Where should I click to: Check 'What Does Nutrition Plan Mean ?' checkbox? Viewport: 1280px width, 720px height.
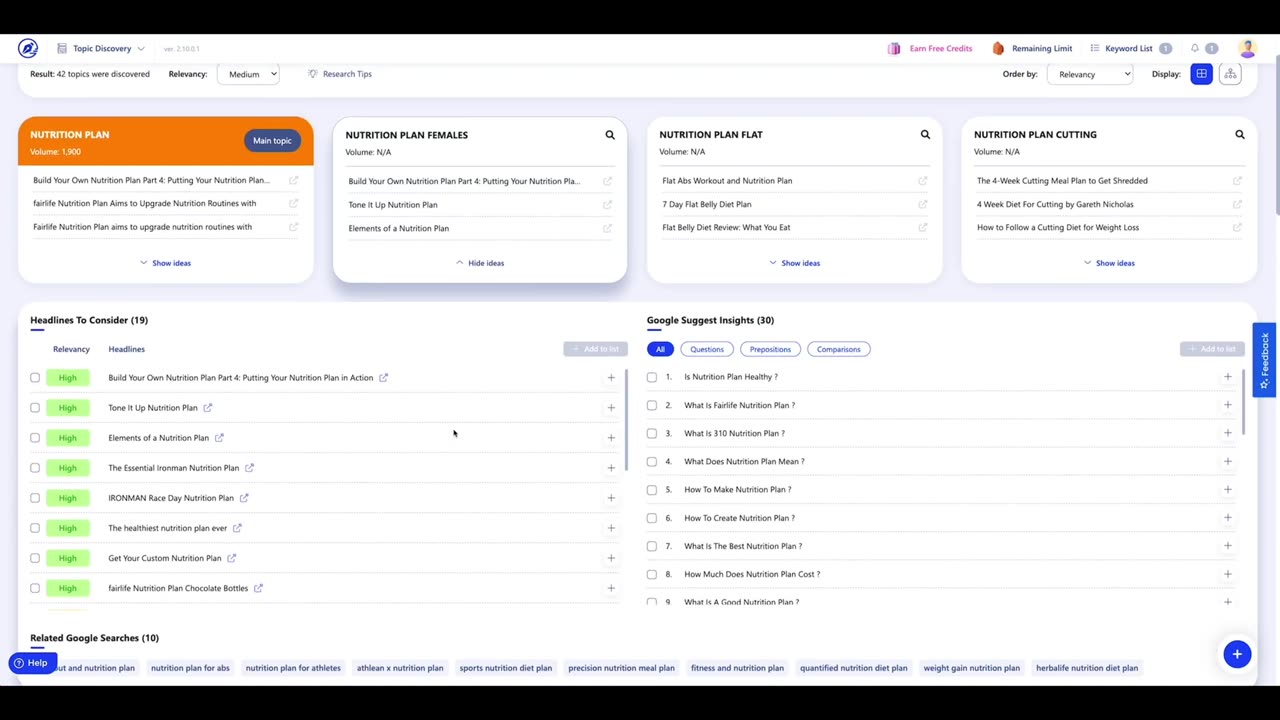(x=652, y=462)
